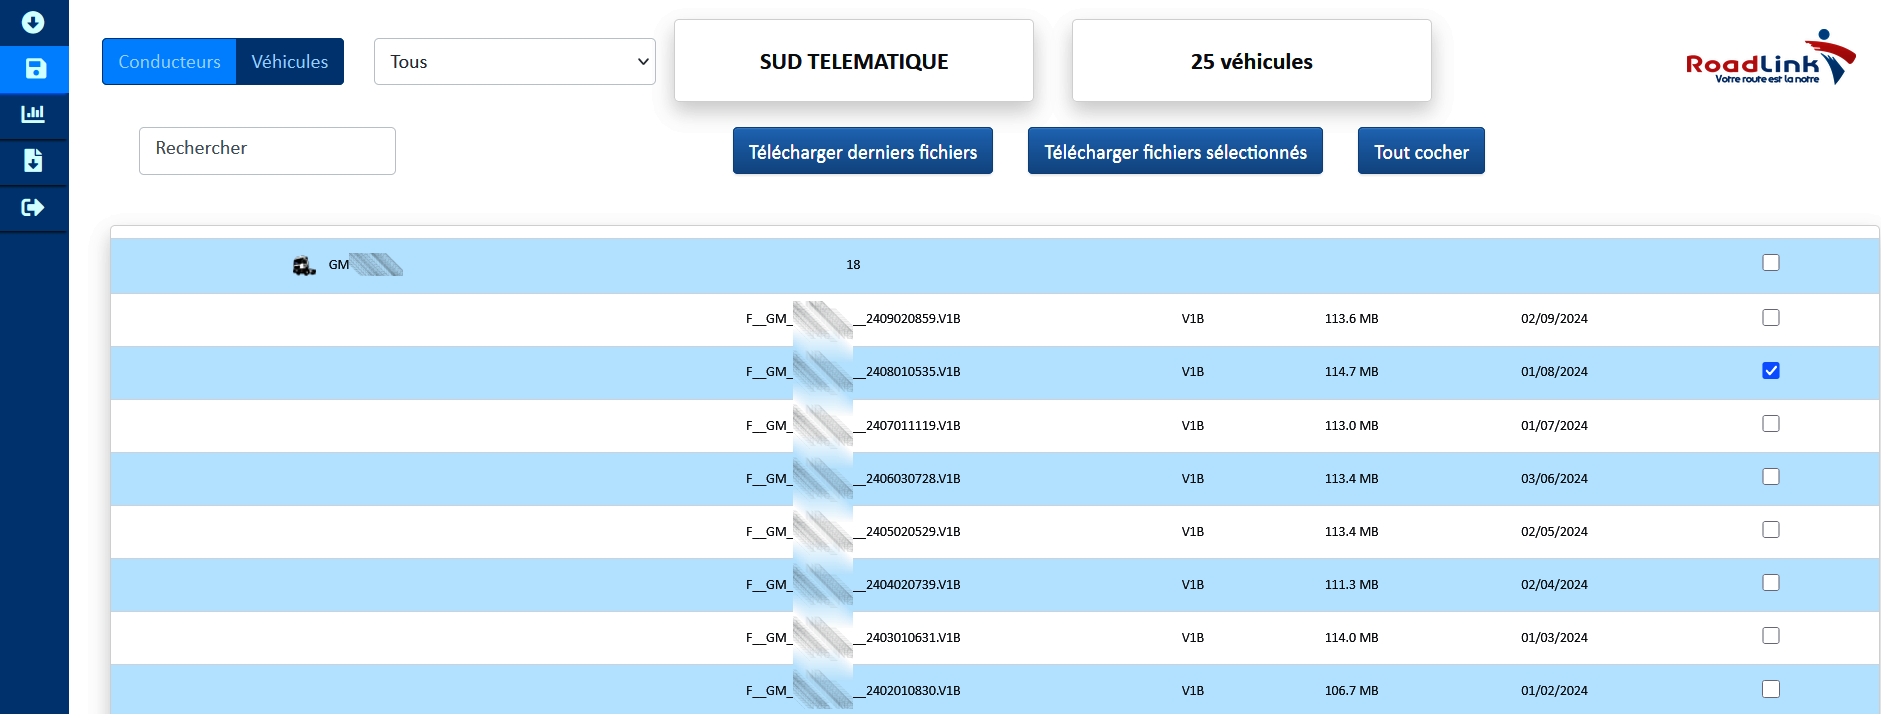
Task: Click the 114.7 MB size cell
Action: [x=1351, y=372]
